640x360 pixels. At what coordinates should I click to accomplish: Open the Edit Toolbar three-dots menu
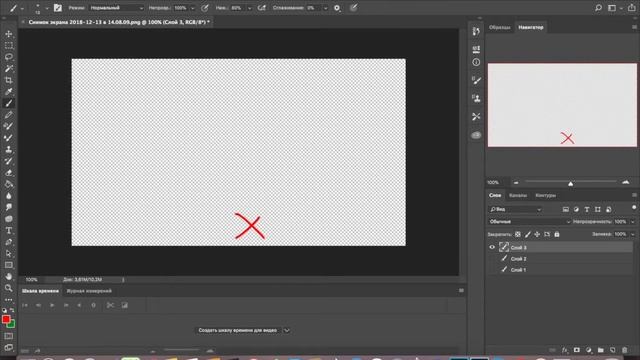[x=9, y=299]
